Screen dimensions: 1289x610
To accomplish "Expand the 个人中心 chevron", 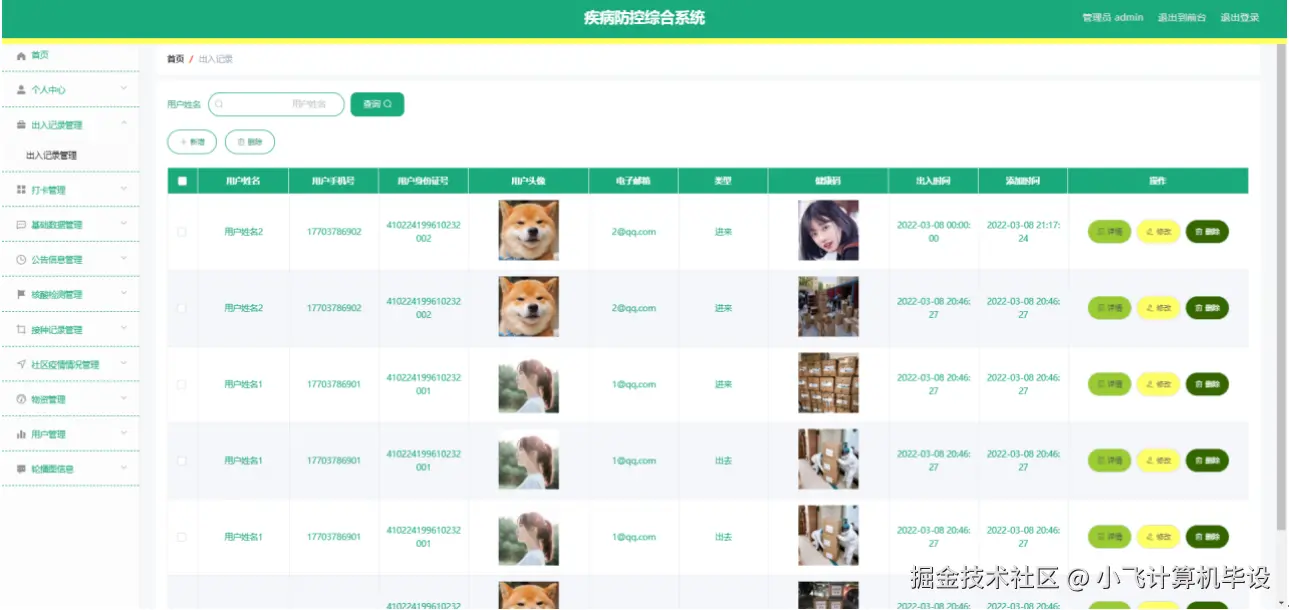I will [x=124, y=89].
